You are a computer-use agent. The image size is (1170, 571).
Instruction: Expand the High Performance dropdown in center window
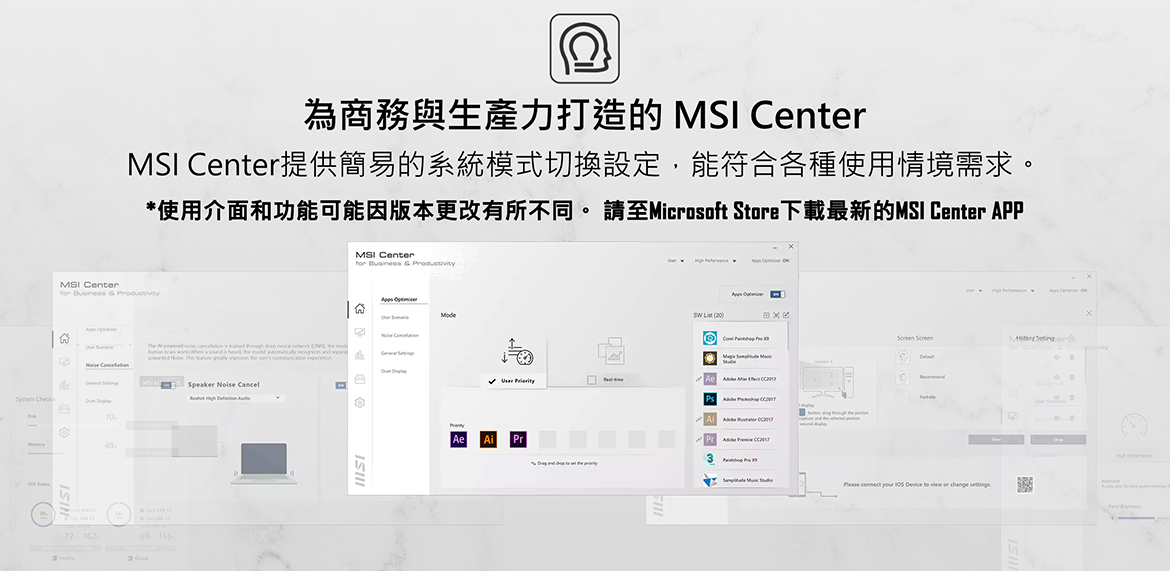click(715, 261)
